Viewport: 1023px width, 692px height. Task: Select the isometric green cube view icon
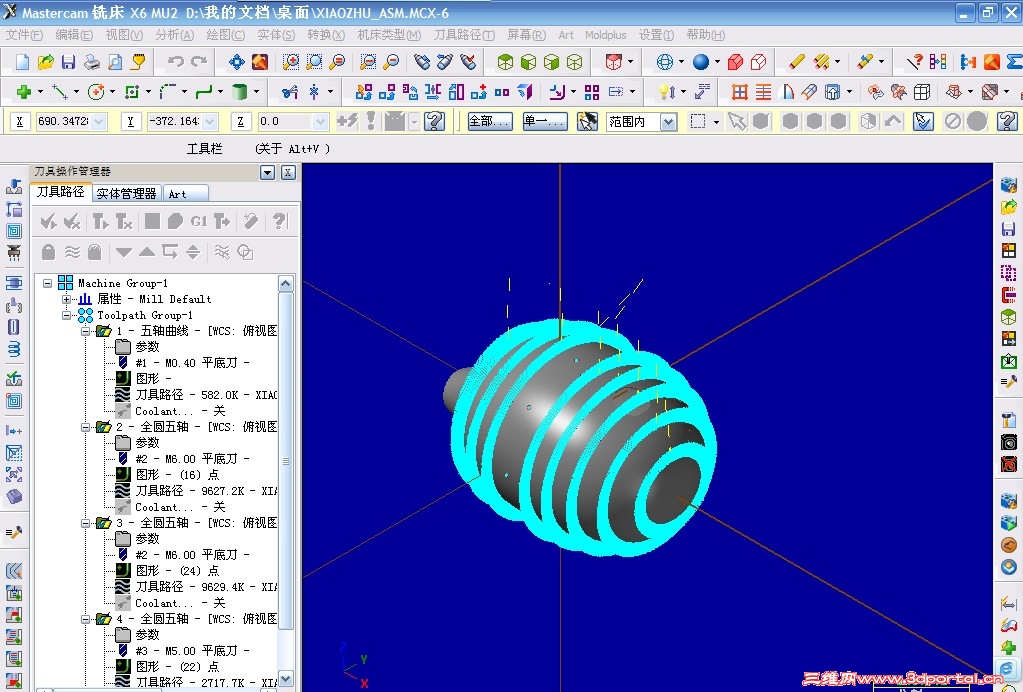[x=506, y=62]
